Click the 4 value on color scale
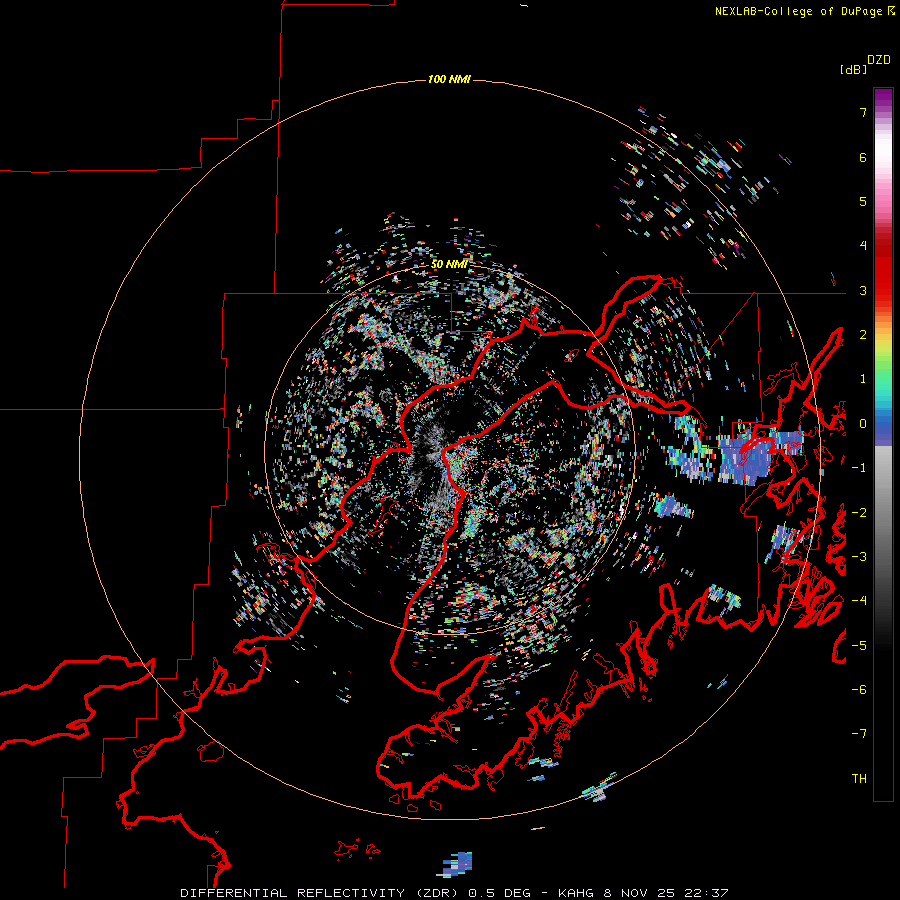The image size is (900, 900). coord(863,246)
